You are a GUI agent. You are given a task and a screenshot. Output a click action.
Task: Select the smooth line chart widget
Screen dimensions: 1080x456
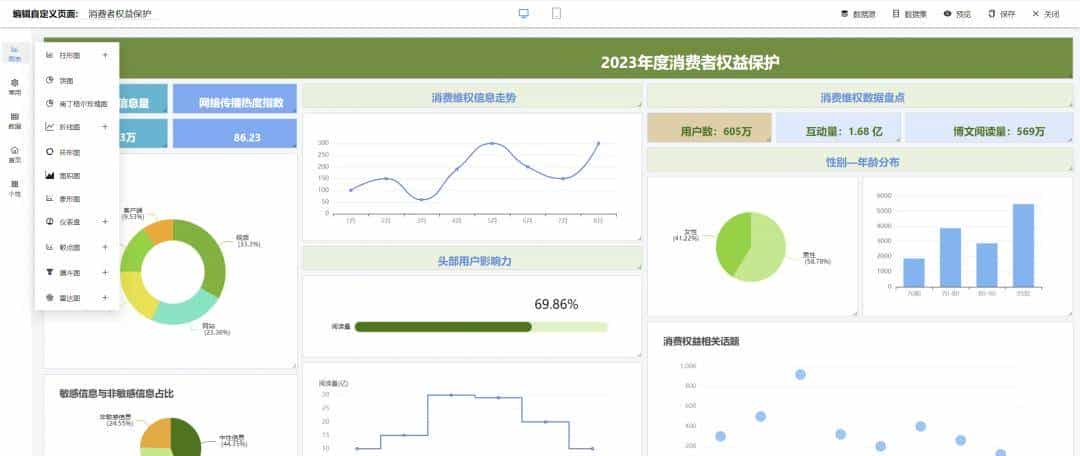(472, 177)
